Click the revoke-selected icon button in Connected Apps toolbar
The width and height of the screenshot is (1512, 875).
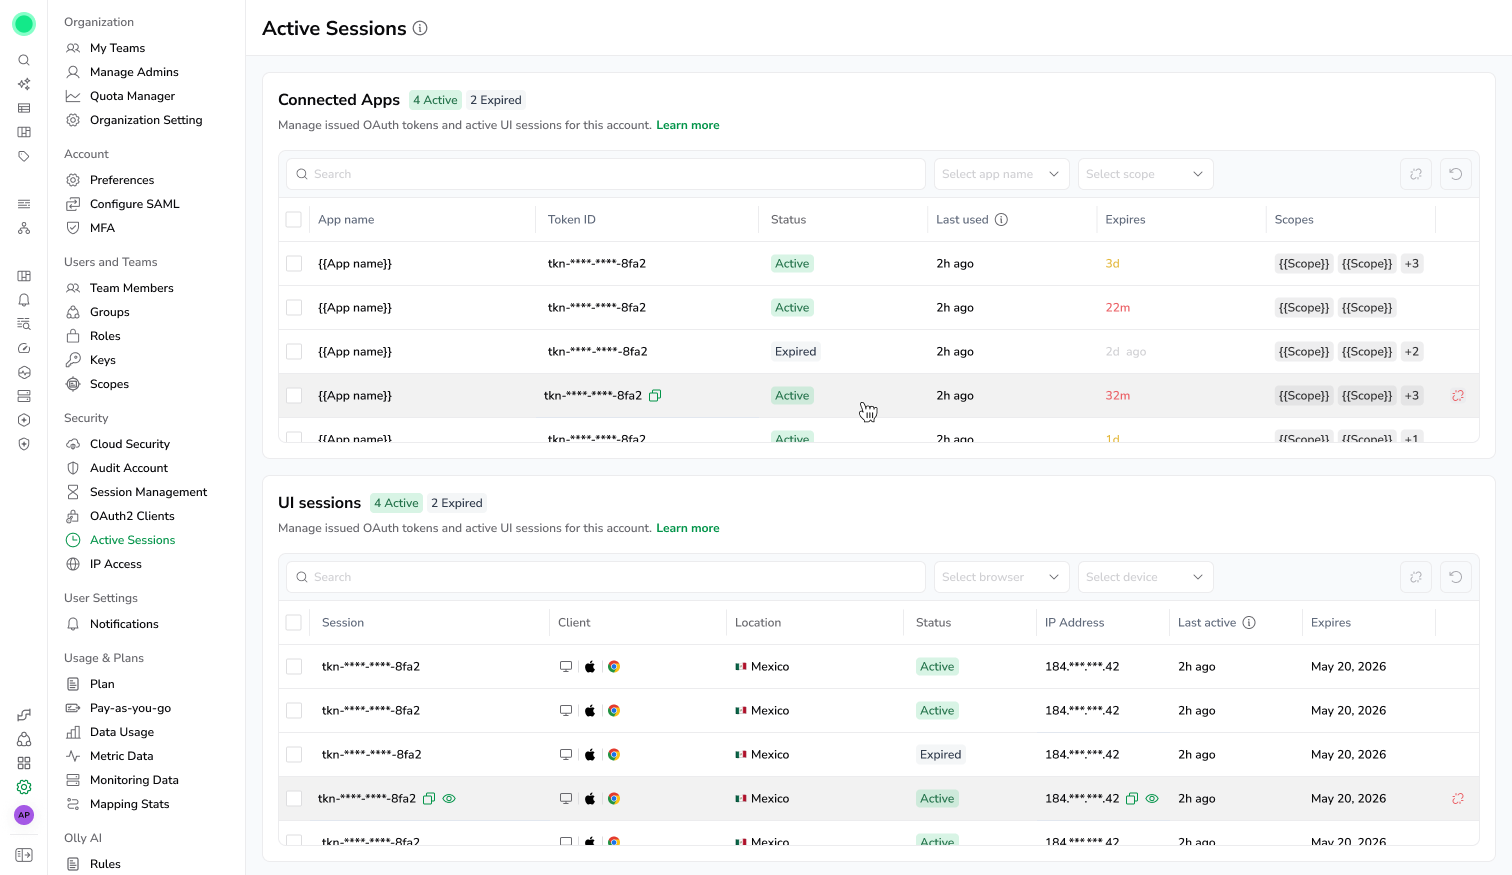[1416, 174]
